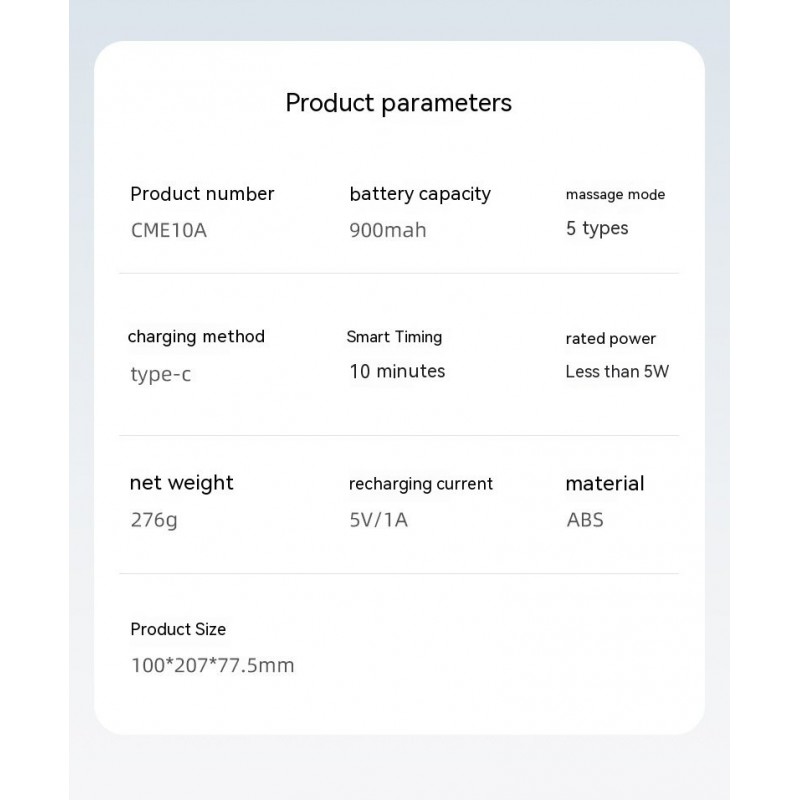800x800 pixels.
Task: Click the "10 minutes" timing value
Action: [397, 371]
